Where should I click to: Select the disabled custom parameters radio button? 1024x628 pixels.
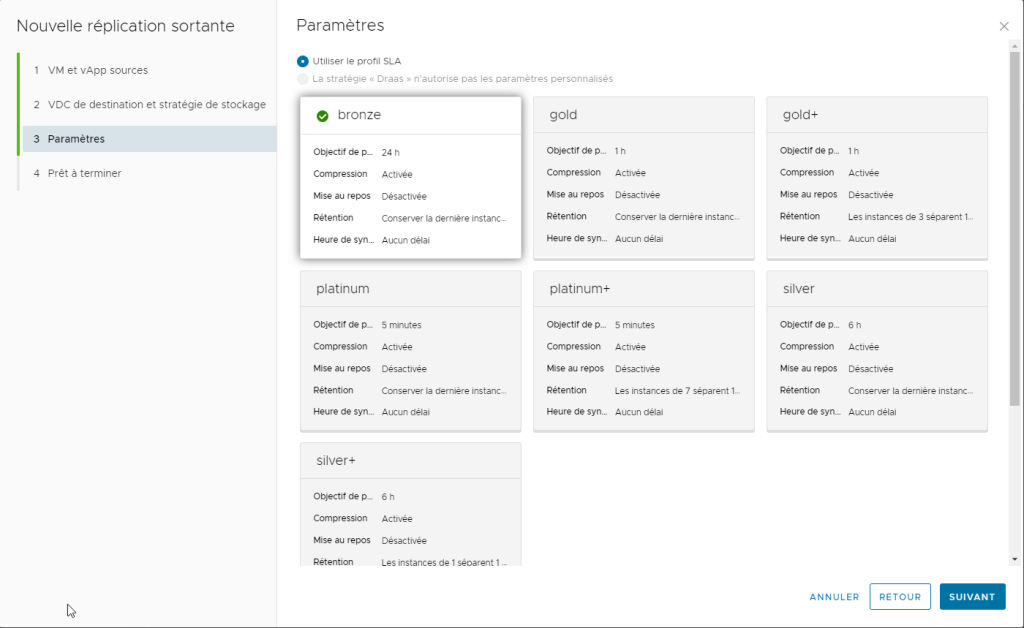click(302, 79)
